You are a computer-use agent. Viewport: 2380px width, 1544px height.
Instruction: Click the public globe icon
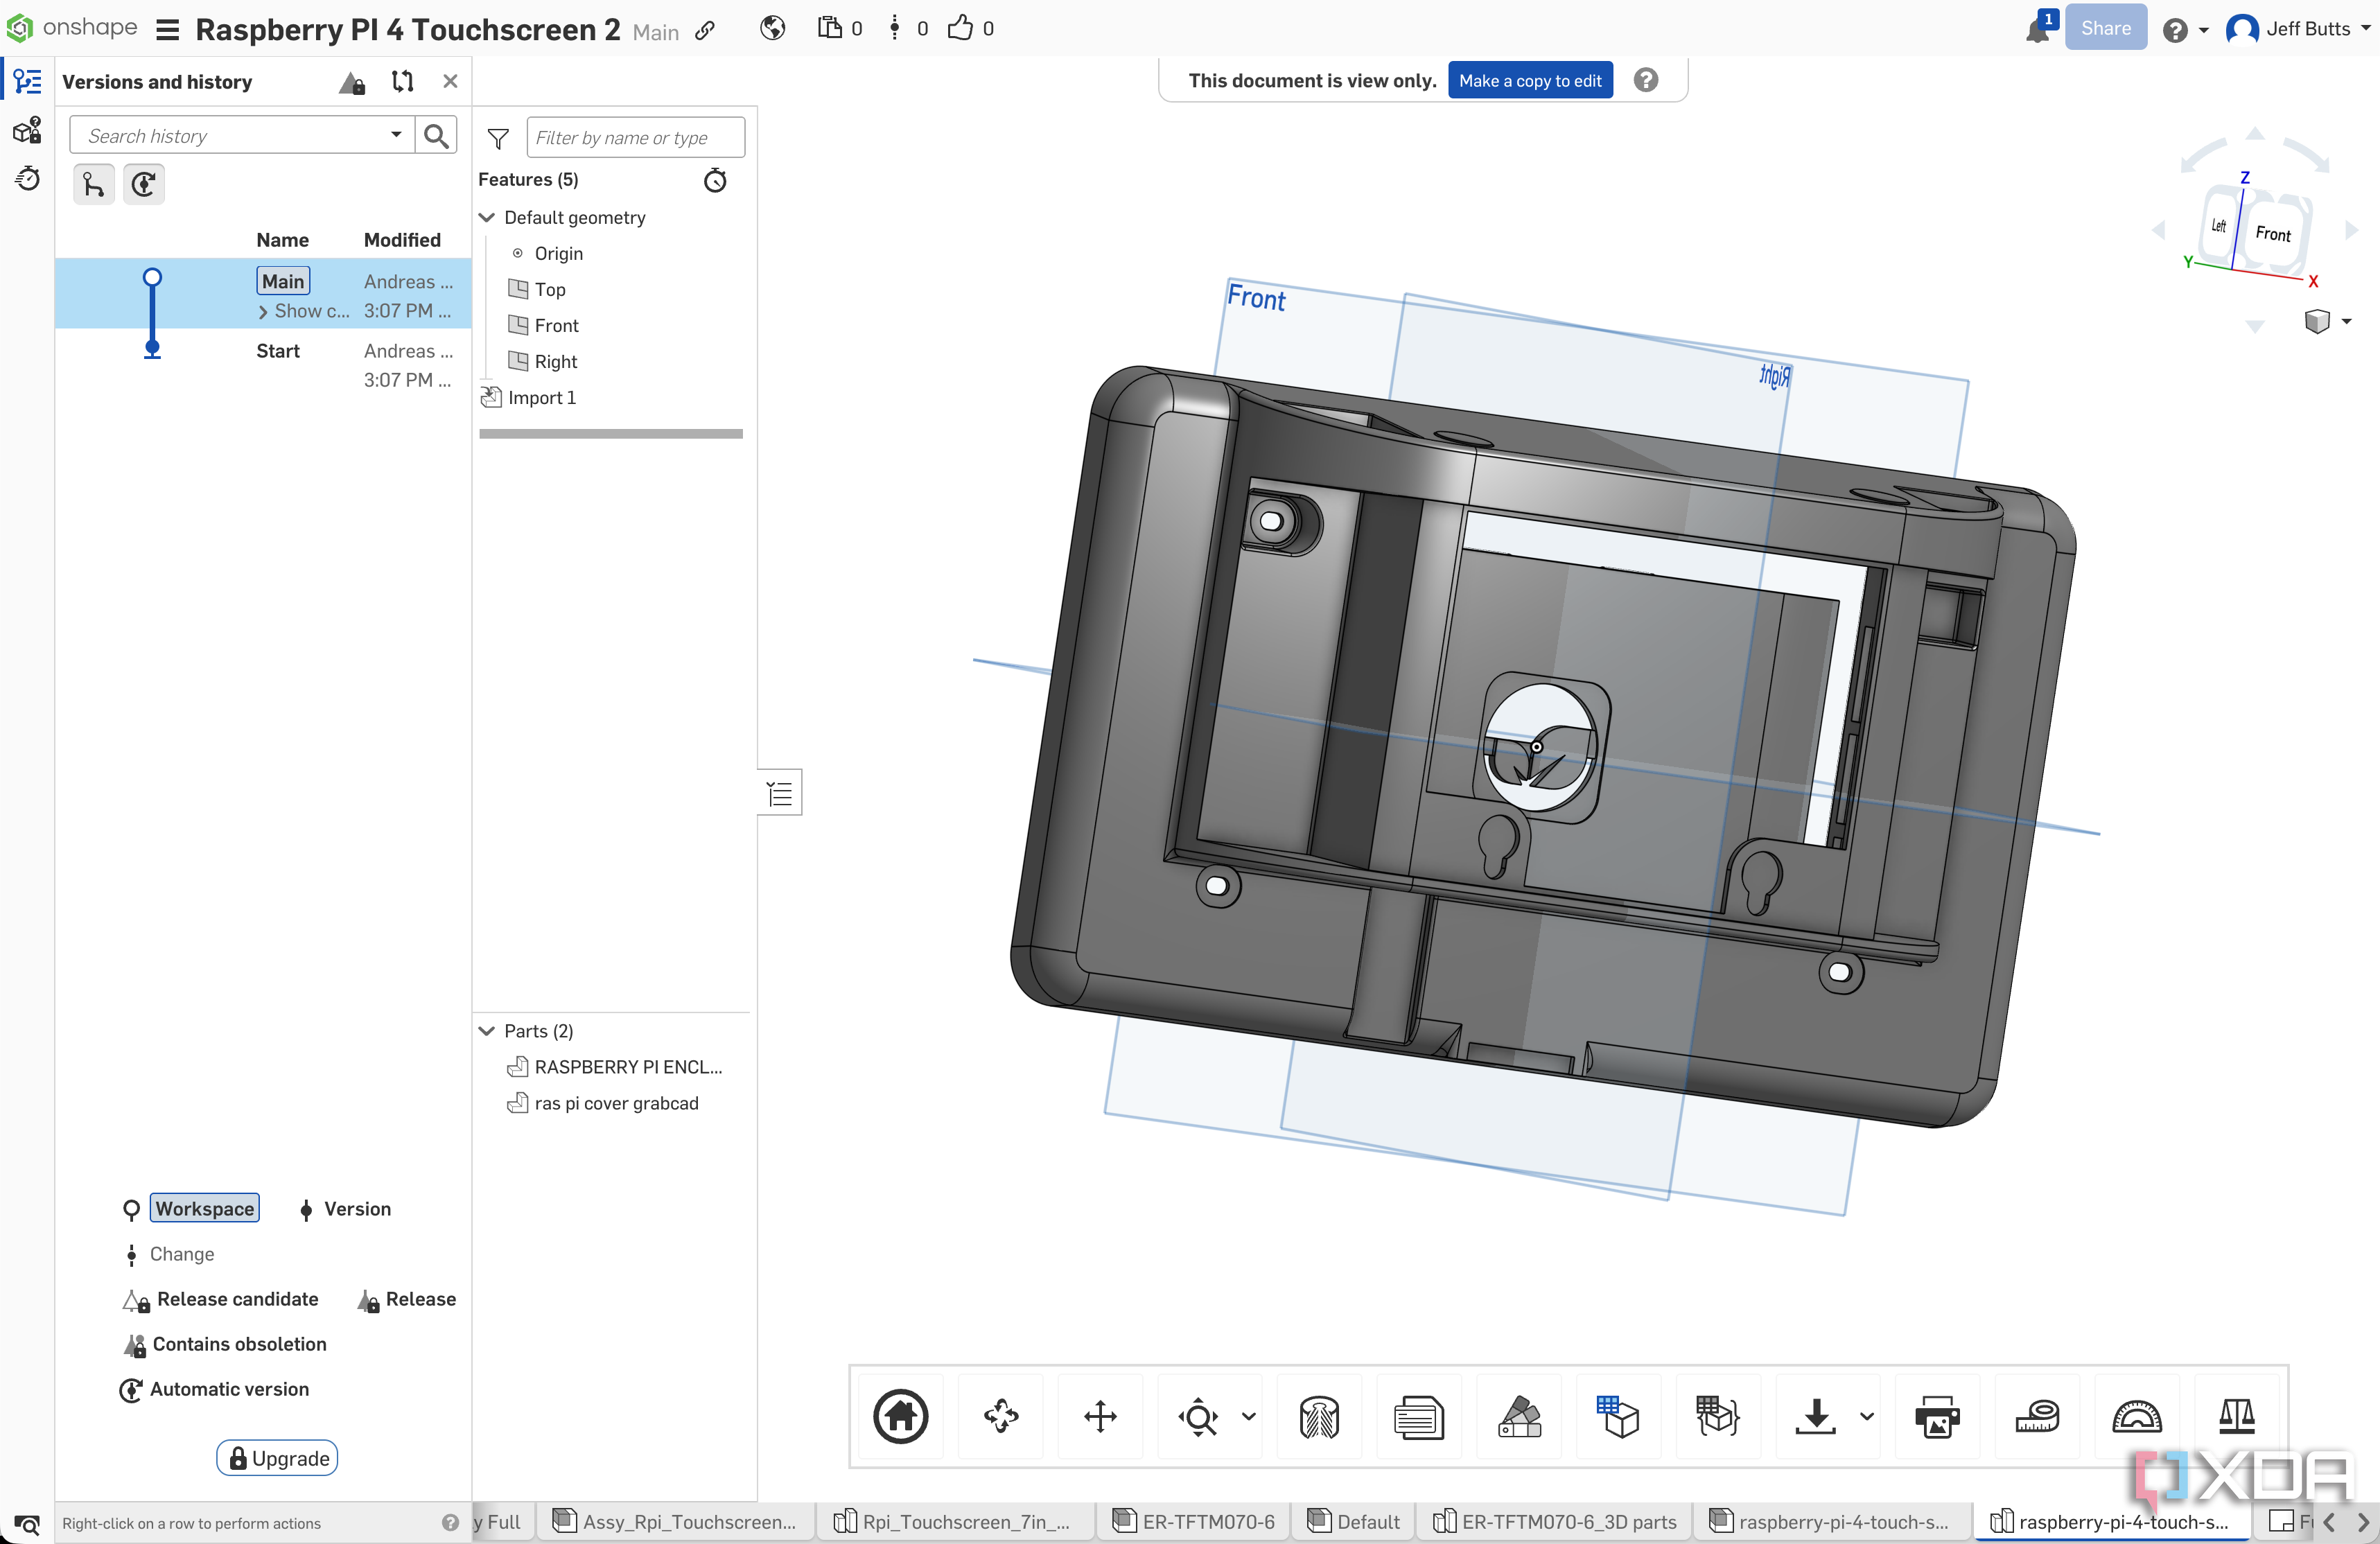[x=772, y=28]
